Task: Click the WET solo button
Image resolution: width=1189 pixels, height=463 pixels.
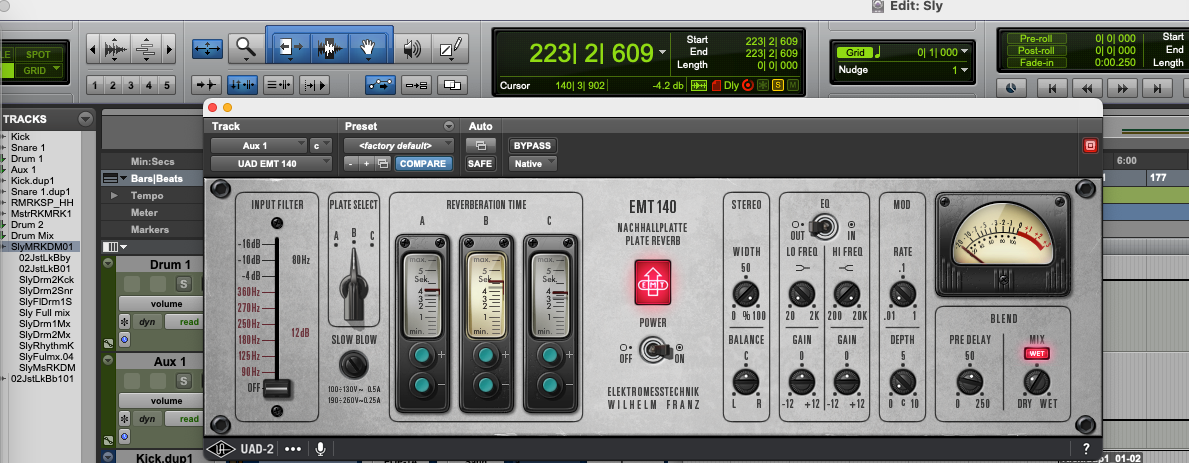Action: click(1036, 353)
